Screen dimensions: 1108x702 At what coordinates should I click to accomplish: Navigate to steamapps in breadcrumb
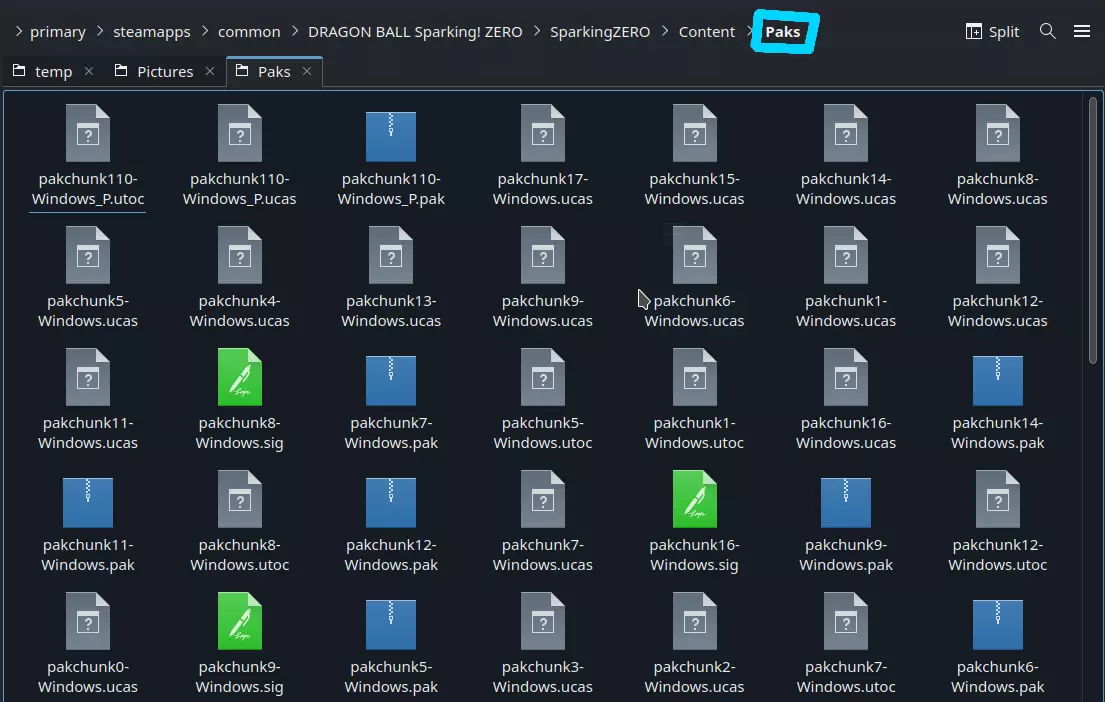click(152, 32)
